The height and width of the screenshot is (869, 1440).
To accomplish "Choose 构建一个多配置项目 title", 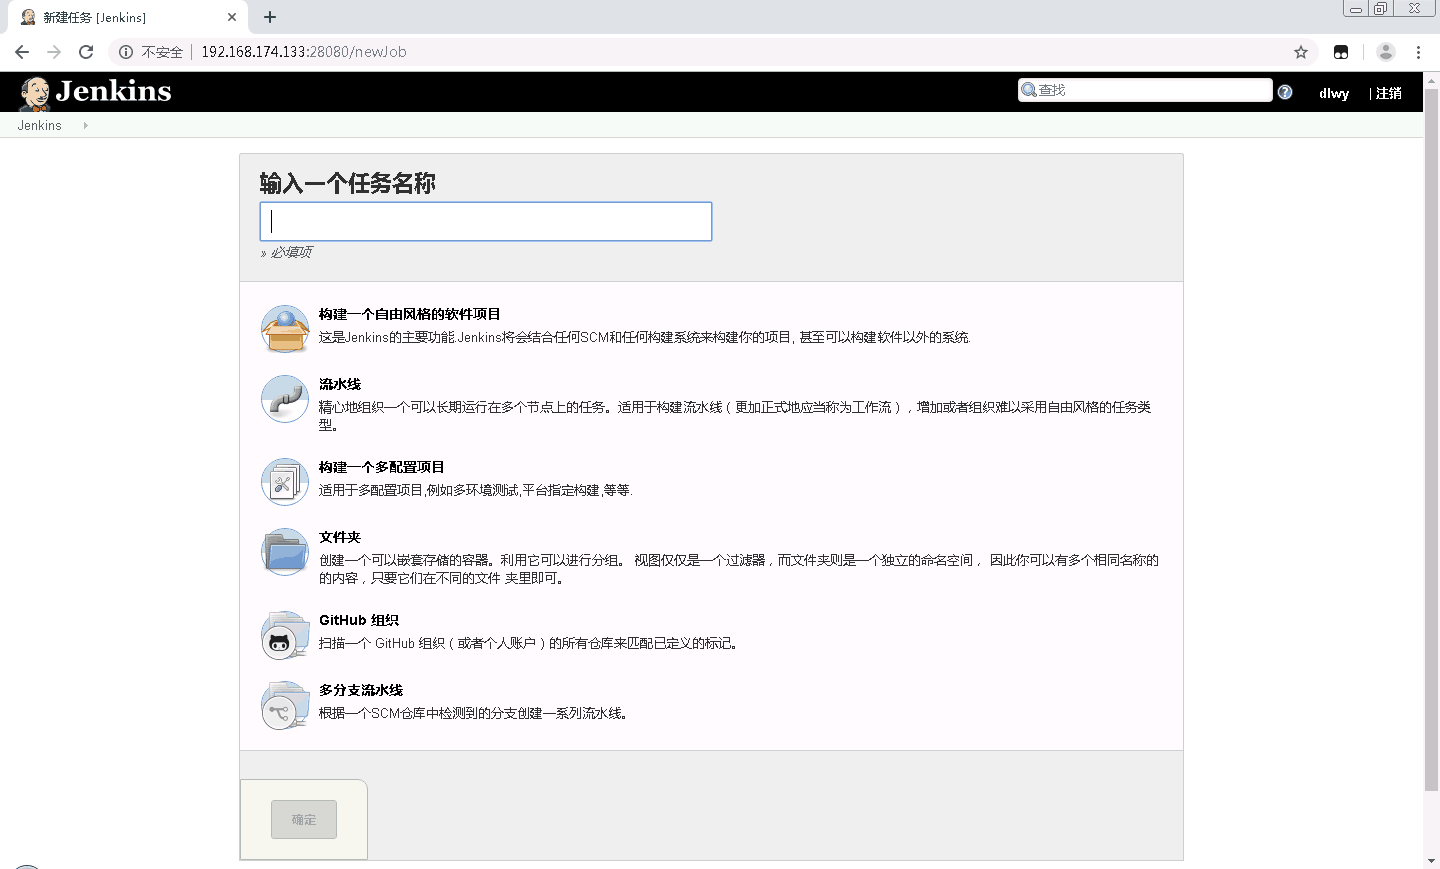I will tap(382, 467).
